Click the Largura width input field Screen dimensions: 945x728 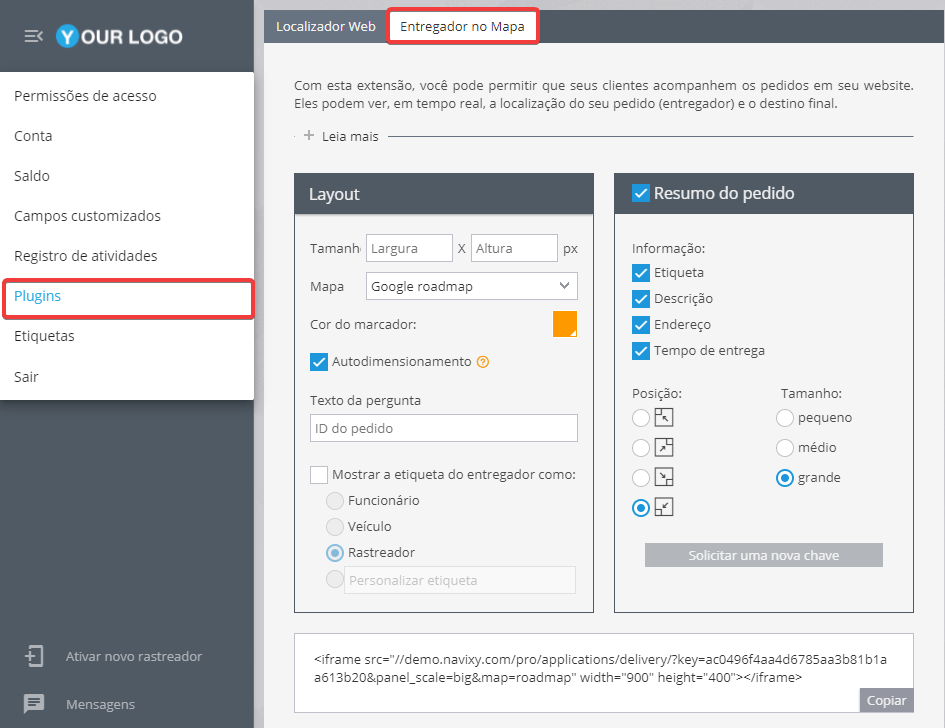click(409, 248)
